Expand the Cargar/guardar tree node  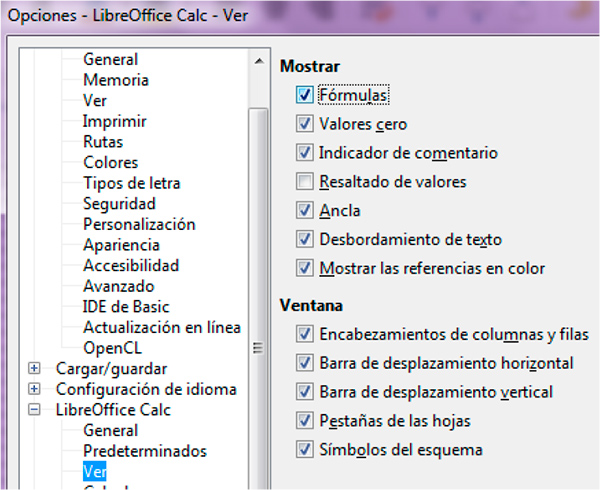pos(35,368)
